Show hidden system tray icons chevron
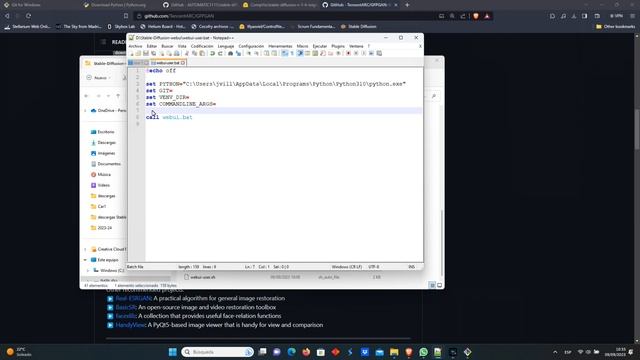 (x=555, y=352)
